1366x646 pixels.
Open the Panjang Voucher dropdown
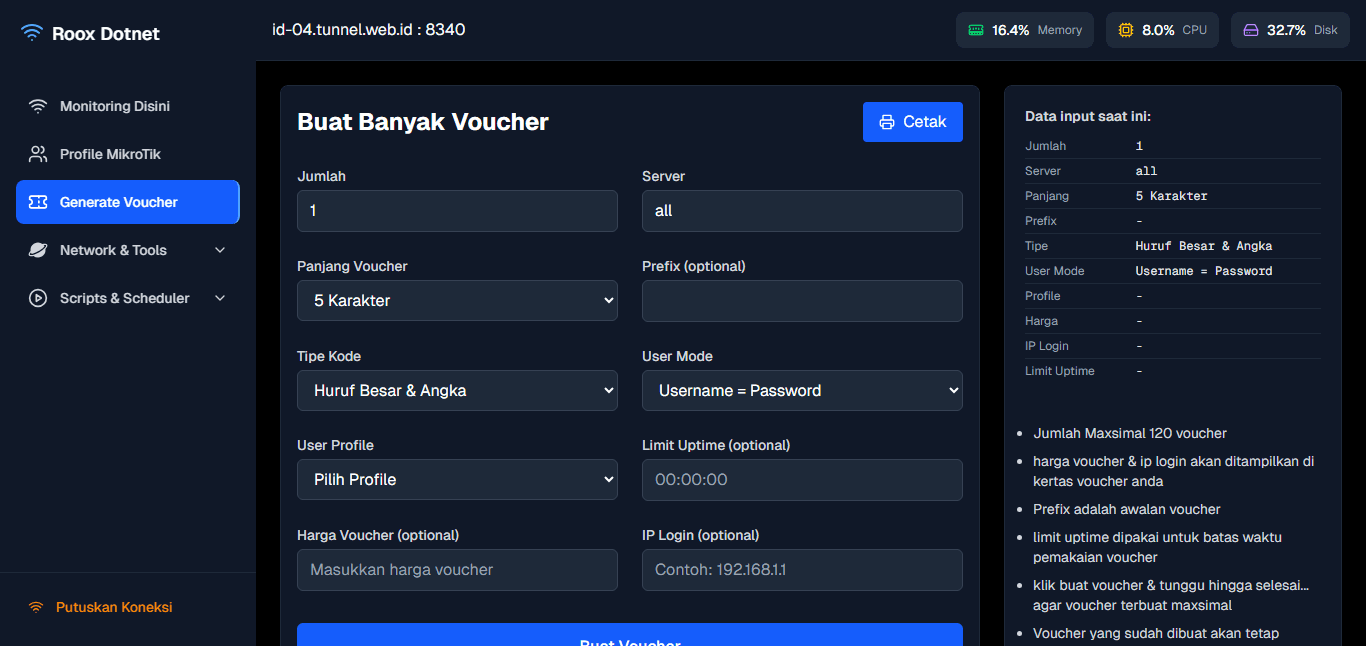point(457,300)
